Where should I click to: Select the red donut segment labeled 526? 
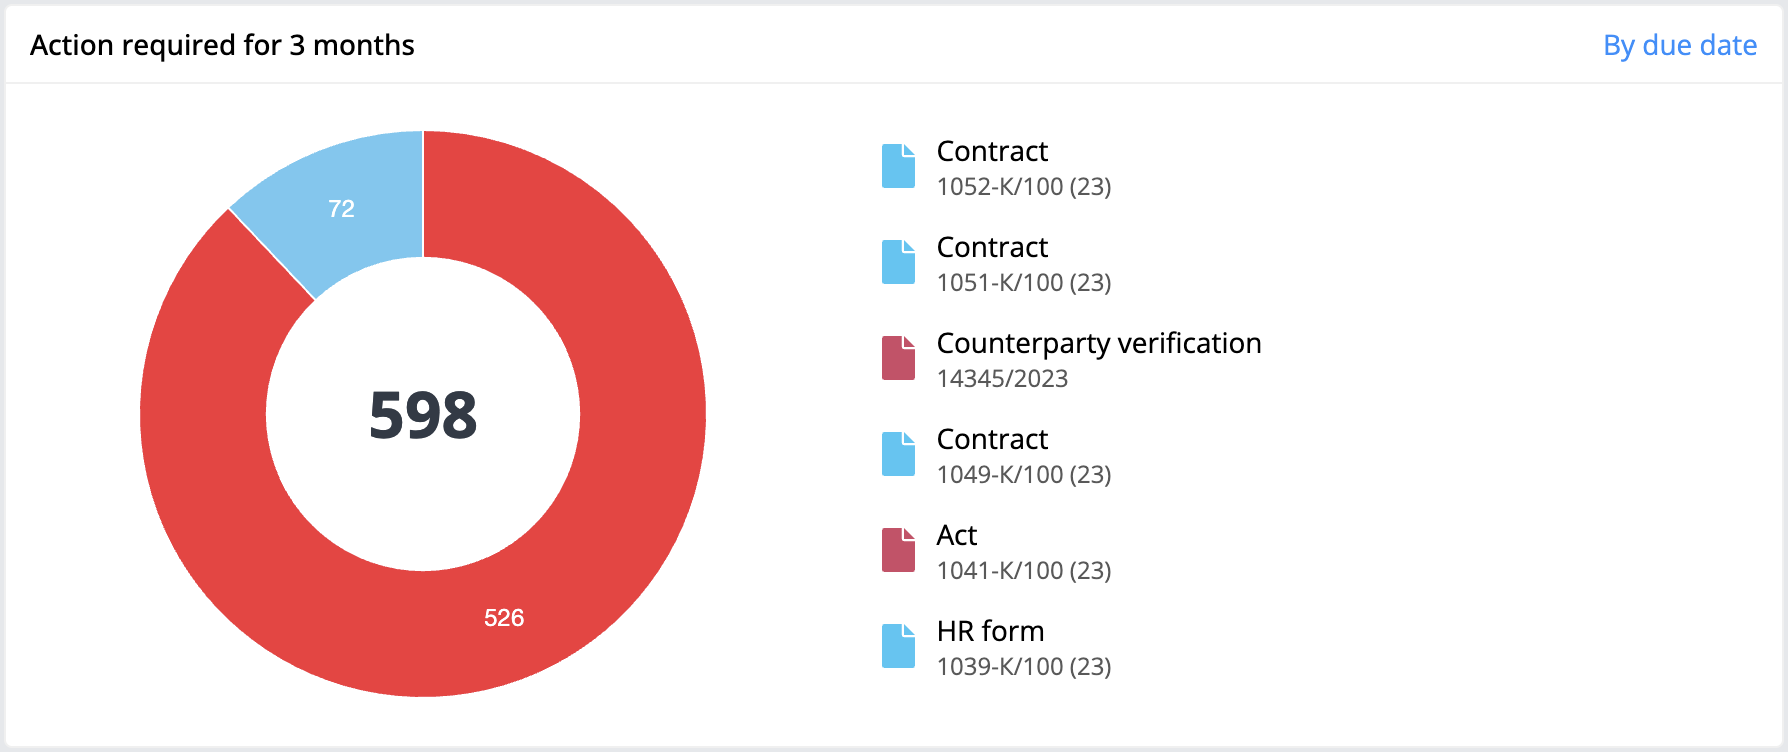click(504, 618)
